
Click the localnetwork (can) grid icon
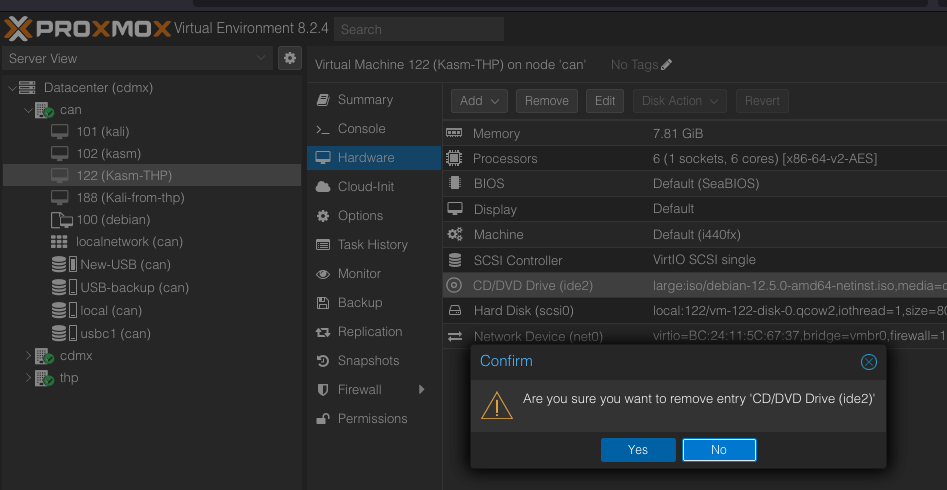[60, 242]
